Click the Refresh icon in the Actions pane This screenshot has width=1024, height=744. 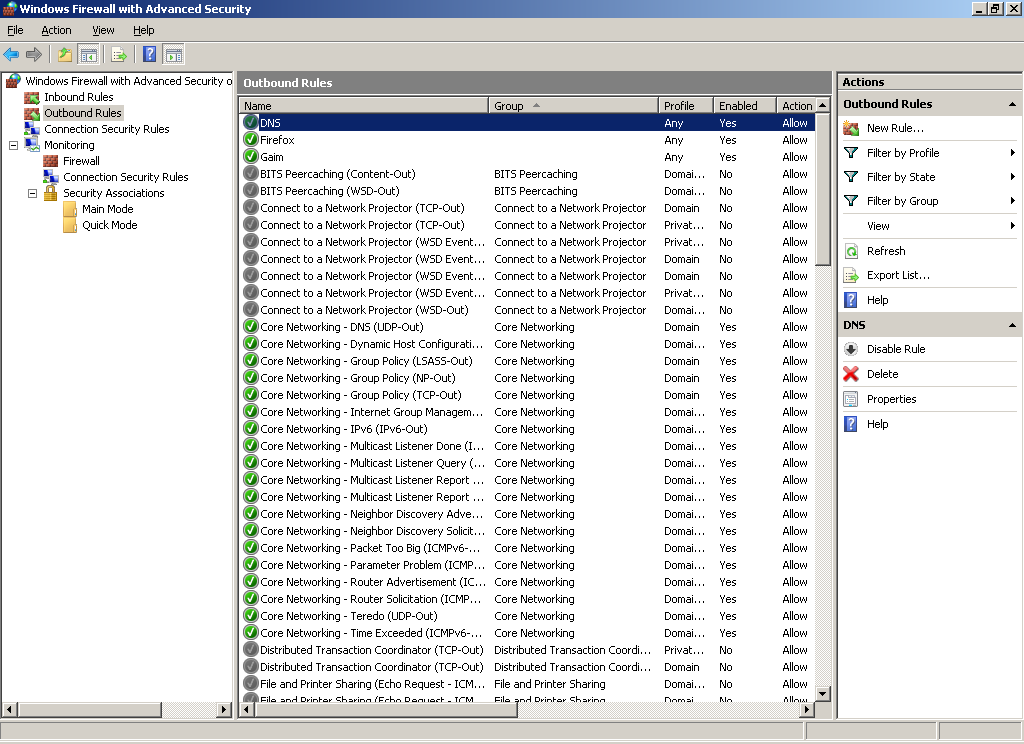point(851,251)
